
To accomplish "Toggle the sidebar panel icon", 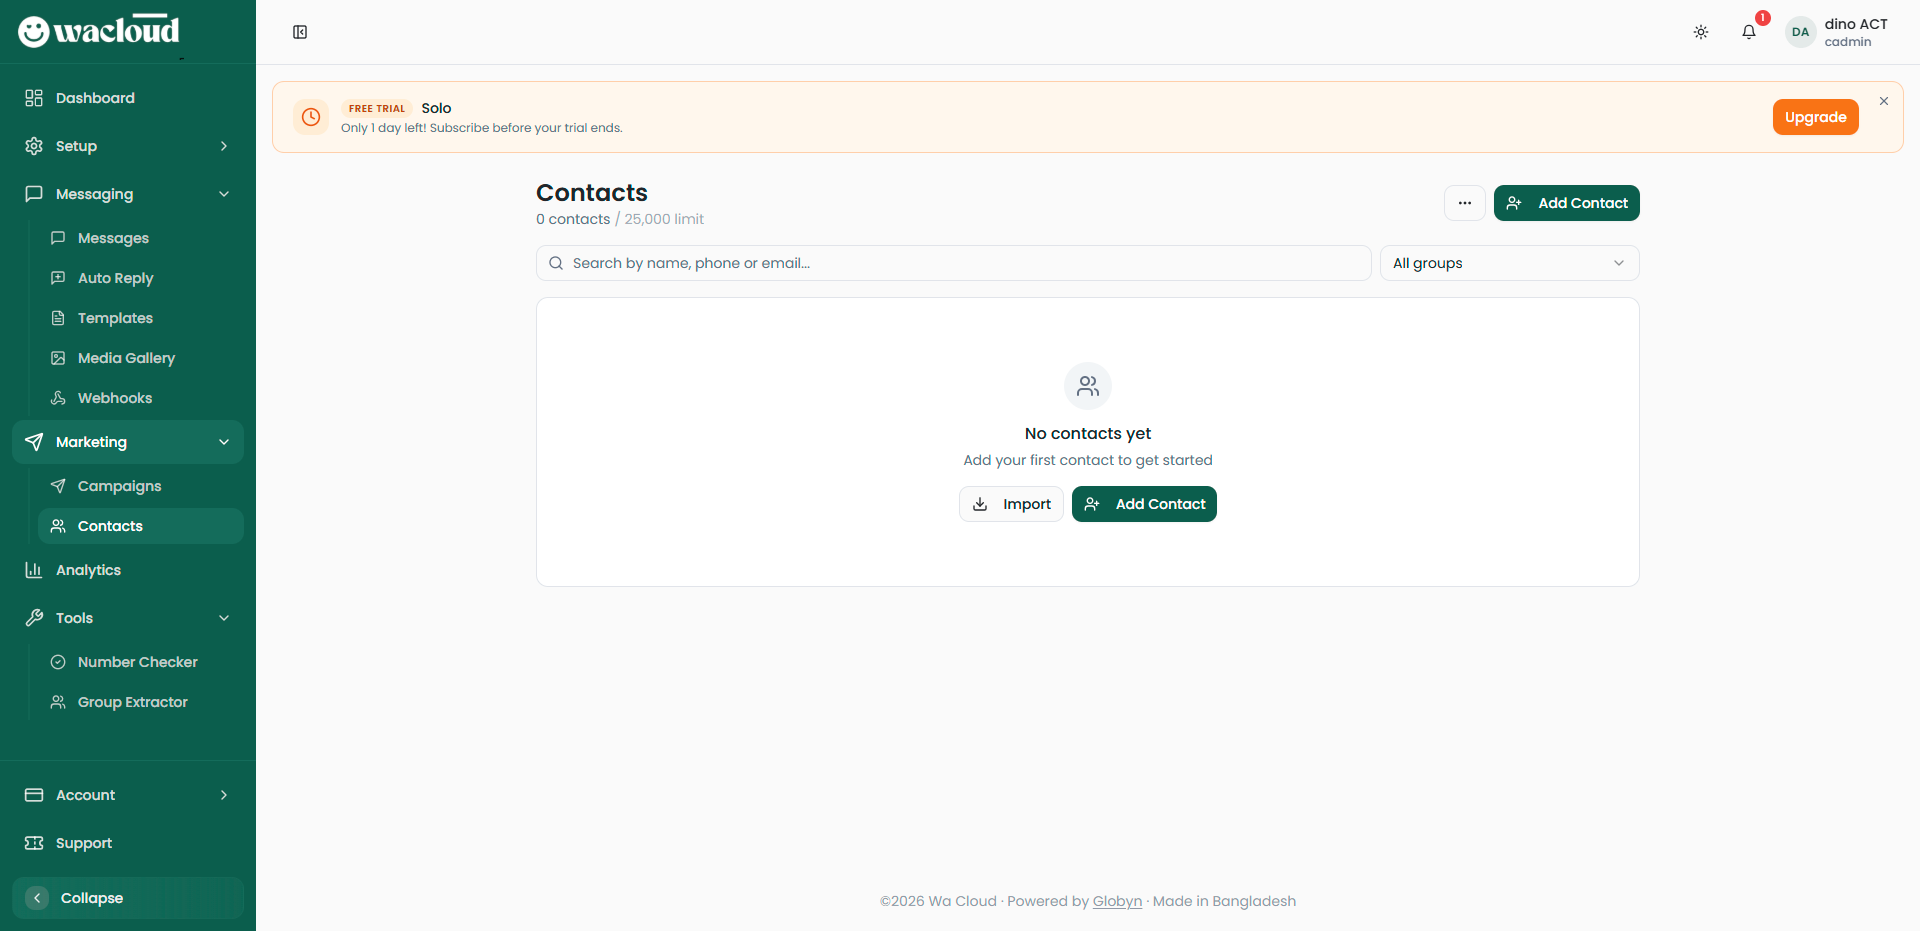I will coord(300,32).
